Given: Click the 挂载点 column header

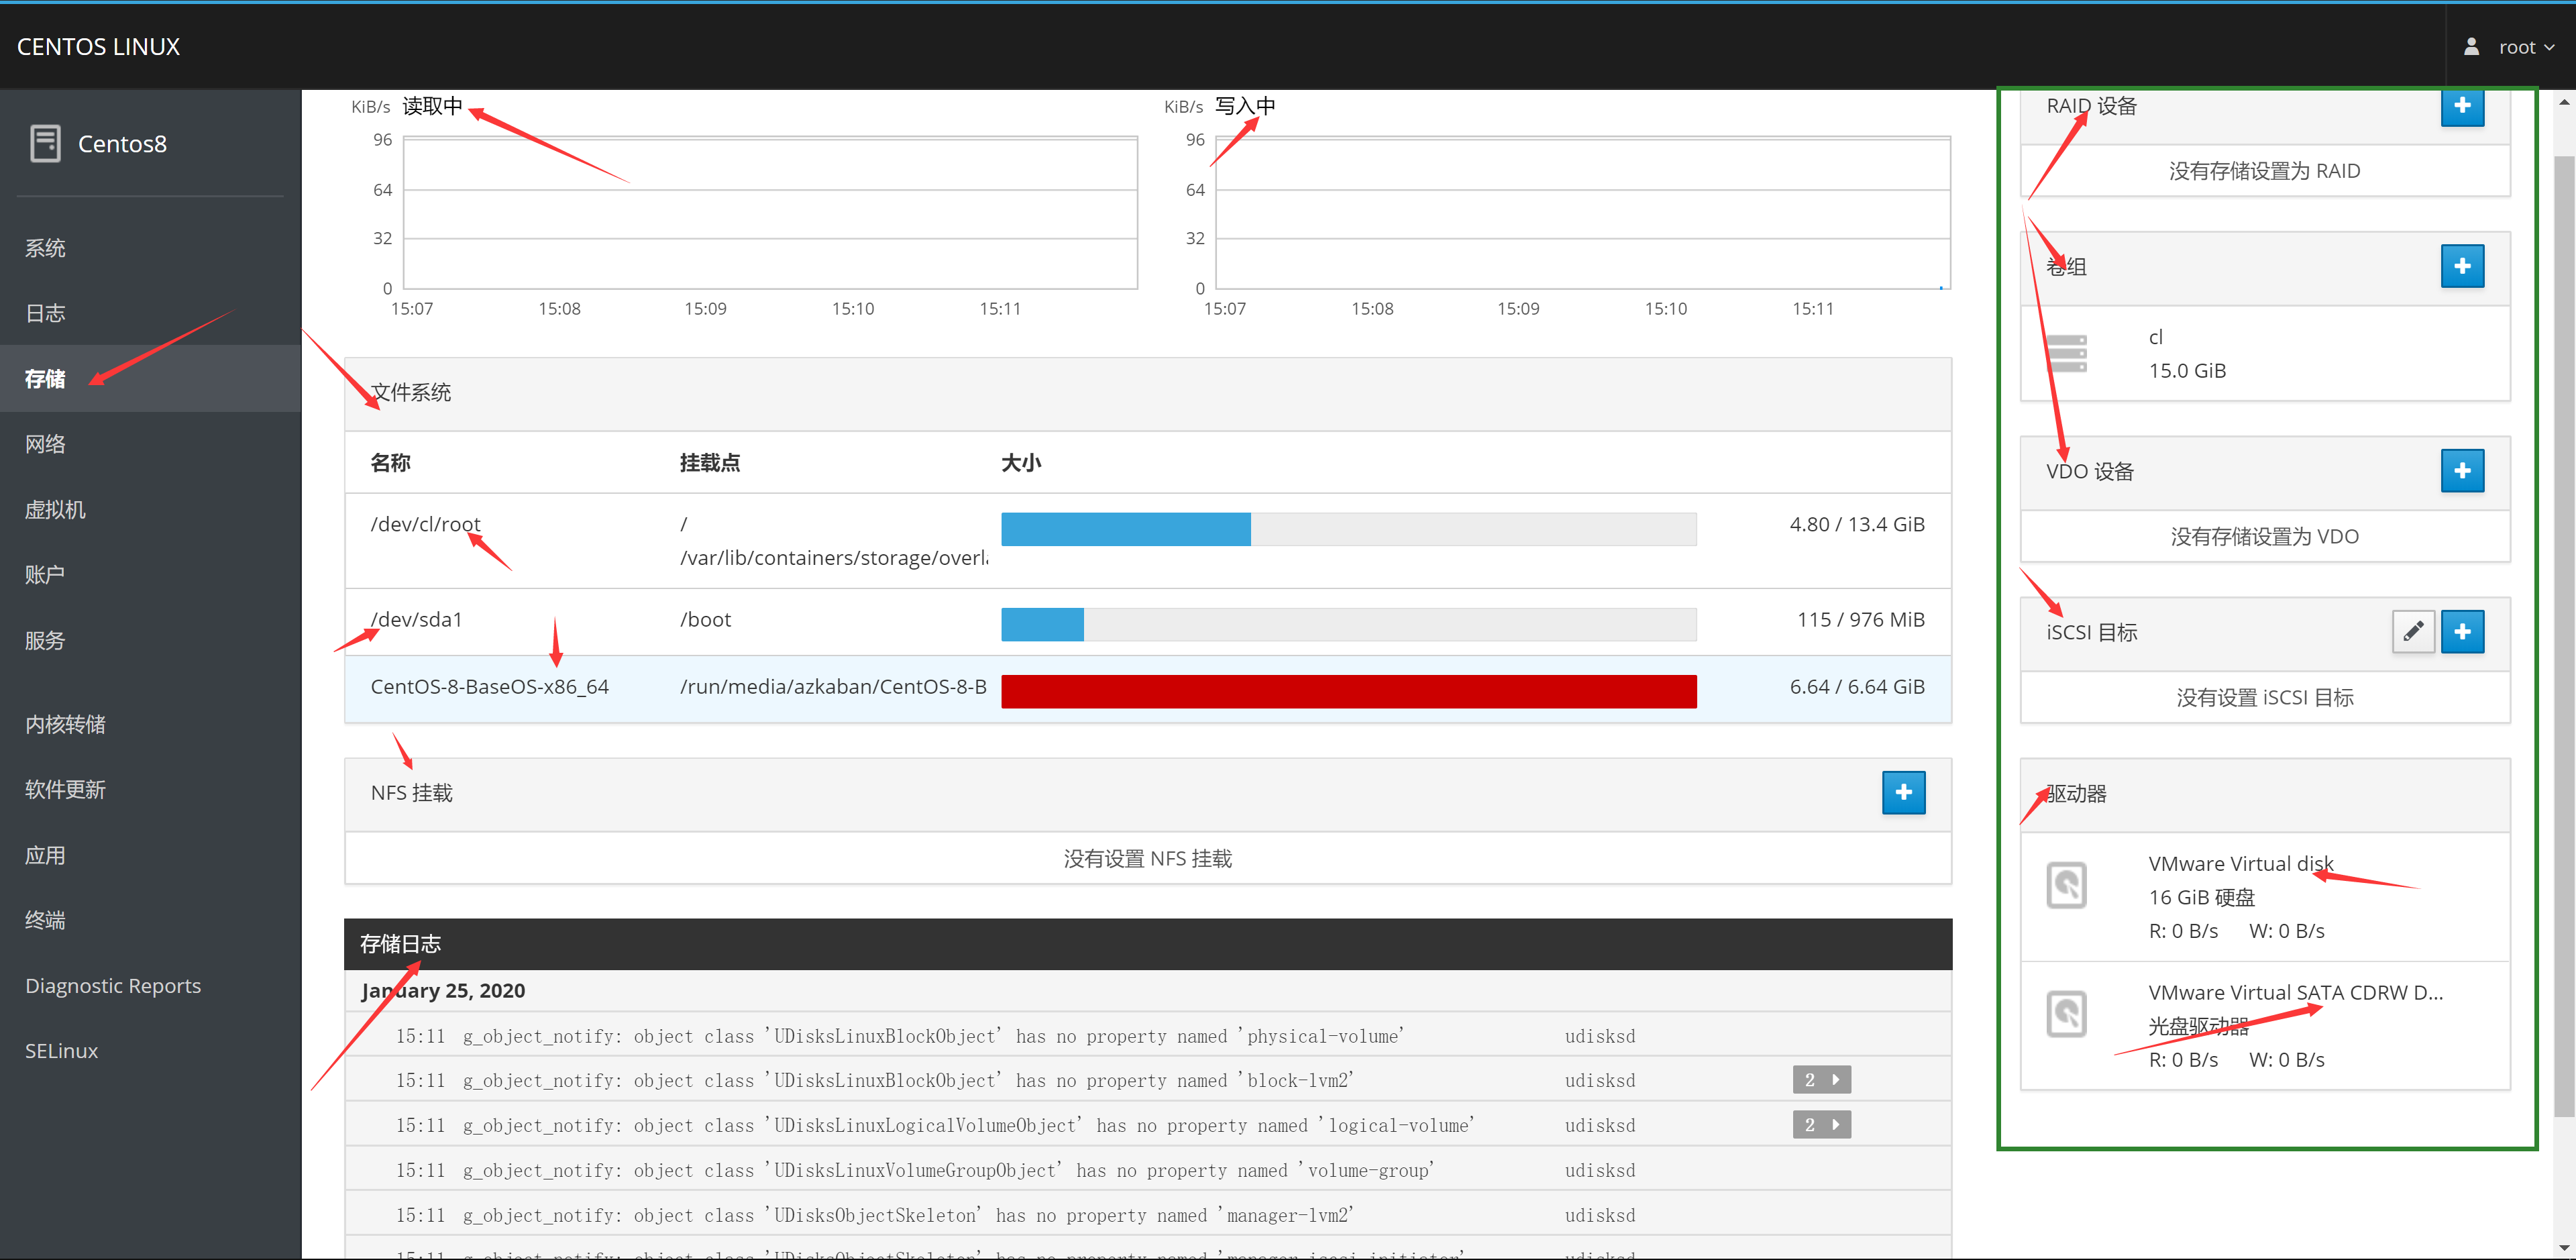Looking at the screenshot, I should pos(709,463).
